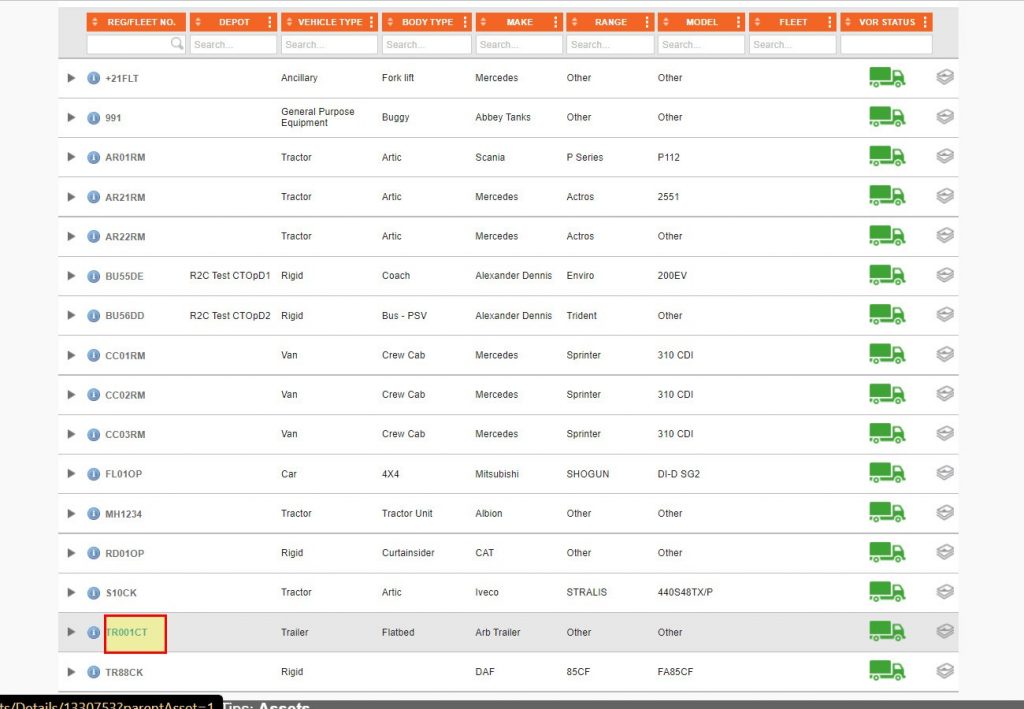Click the truck icon on the CC01RM row
The image size is (1024, 709).
coord(886,354)
